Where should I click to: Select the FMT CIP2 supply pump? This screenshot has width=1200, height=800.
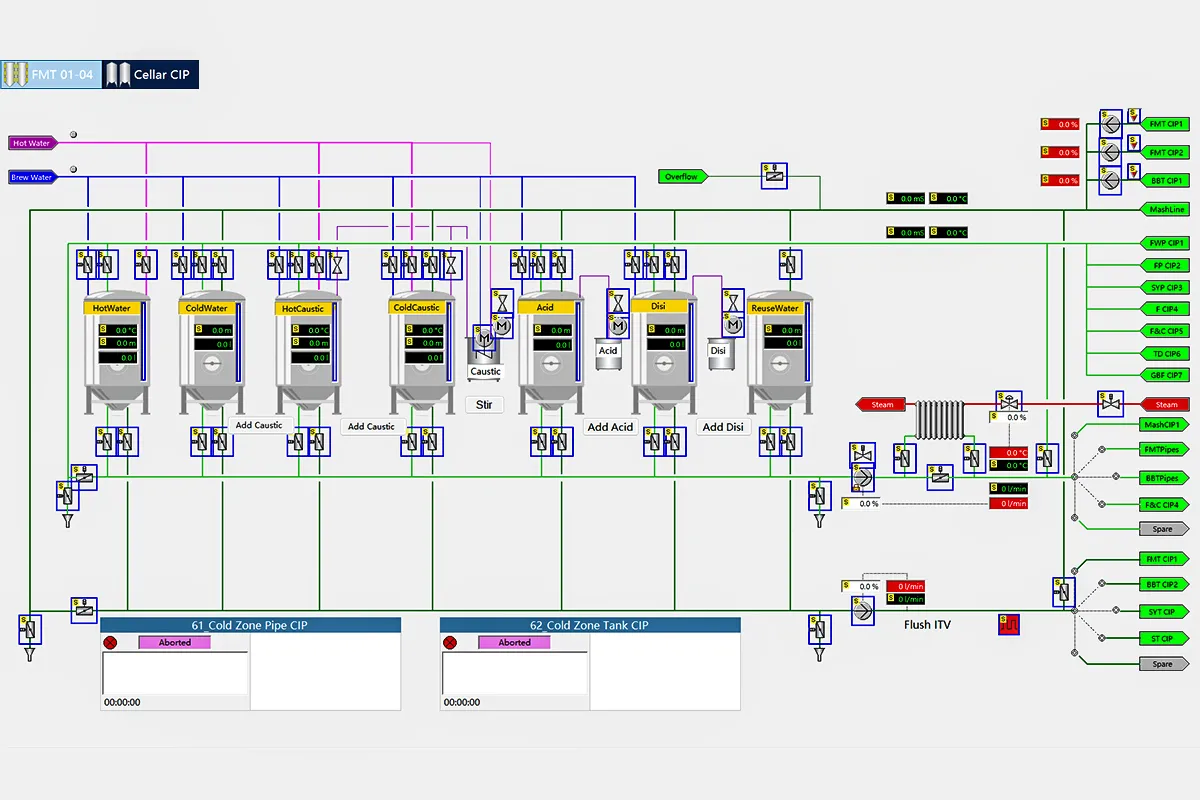[x=1110, y=152]
